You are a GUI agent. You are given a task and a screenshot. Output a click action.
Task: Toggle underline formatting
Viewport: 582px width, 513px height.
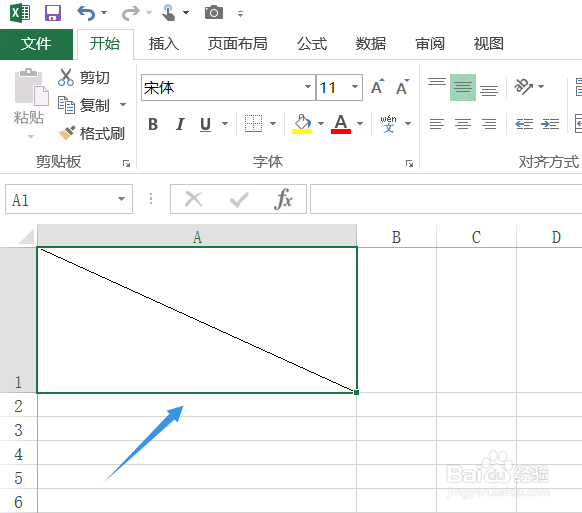pos(205,124)
